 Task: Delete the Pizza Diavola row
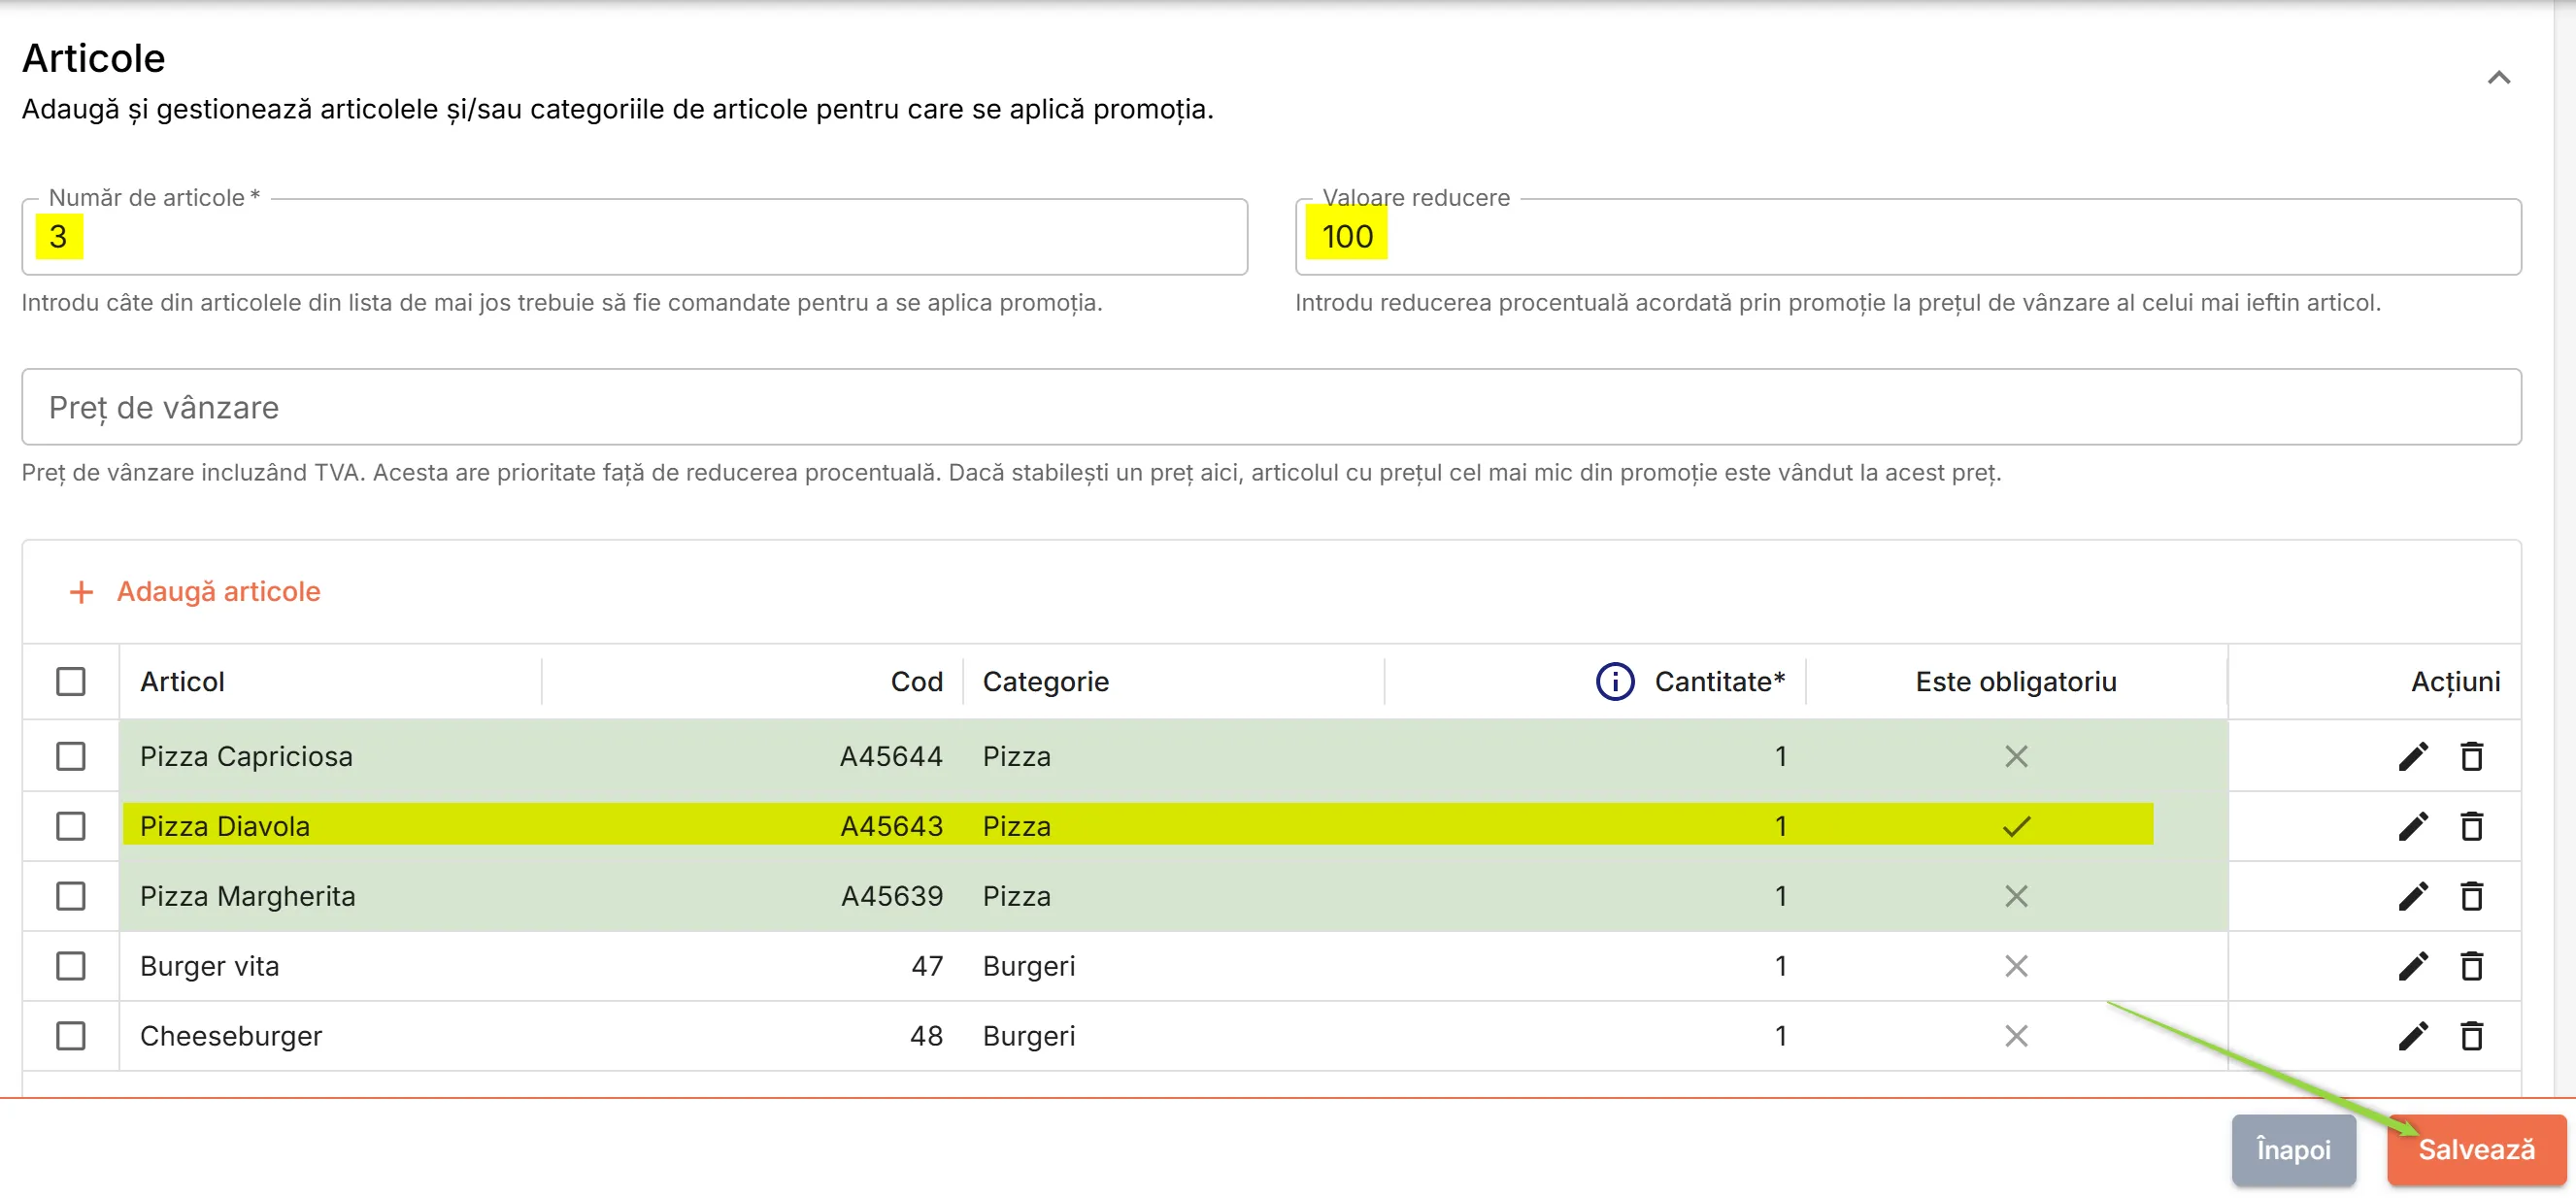pos(2471,827)
